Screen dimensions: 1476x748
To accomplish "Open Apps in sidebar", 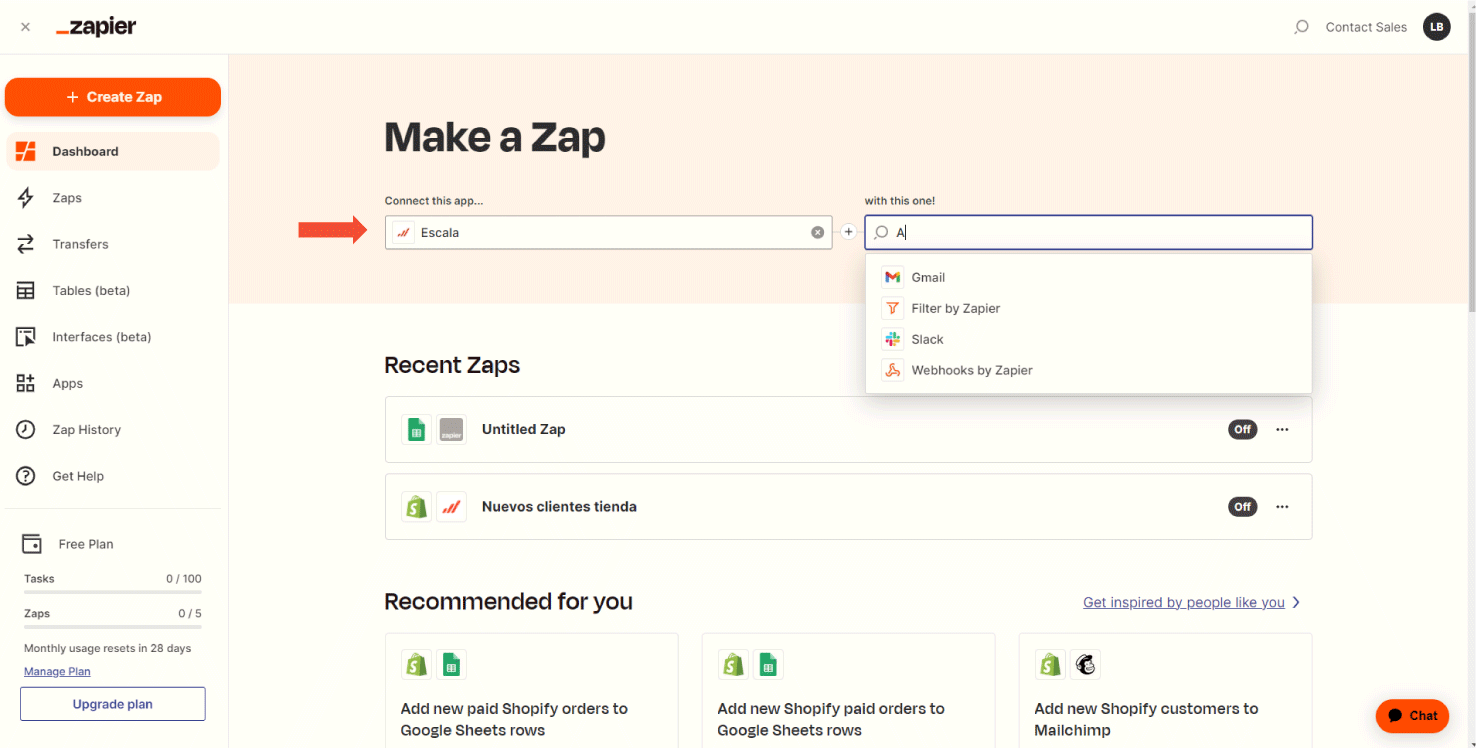I will [x=113, y=383].
